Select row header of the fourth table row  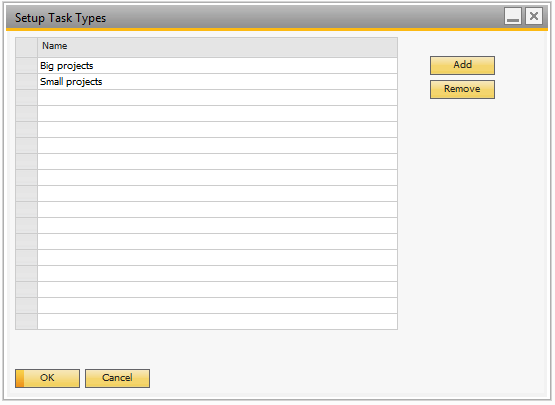27,114
